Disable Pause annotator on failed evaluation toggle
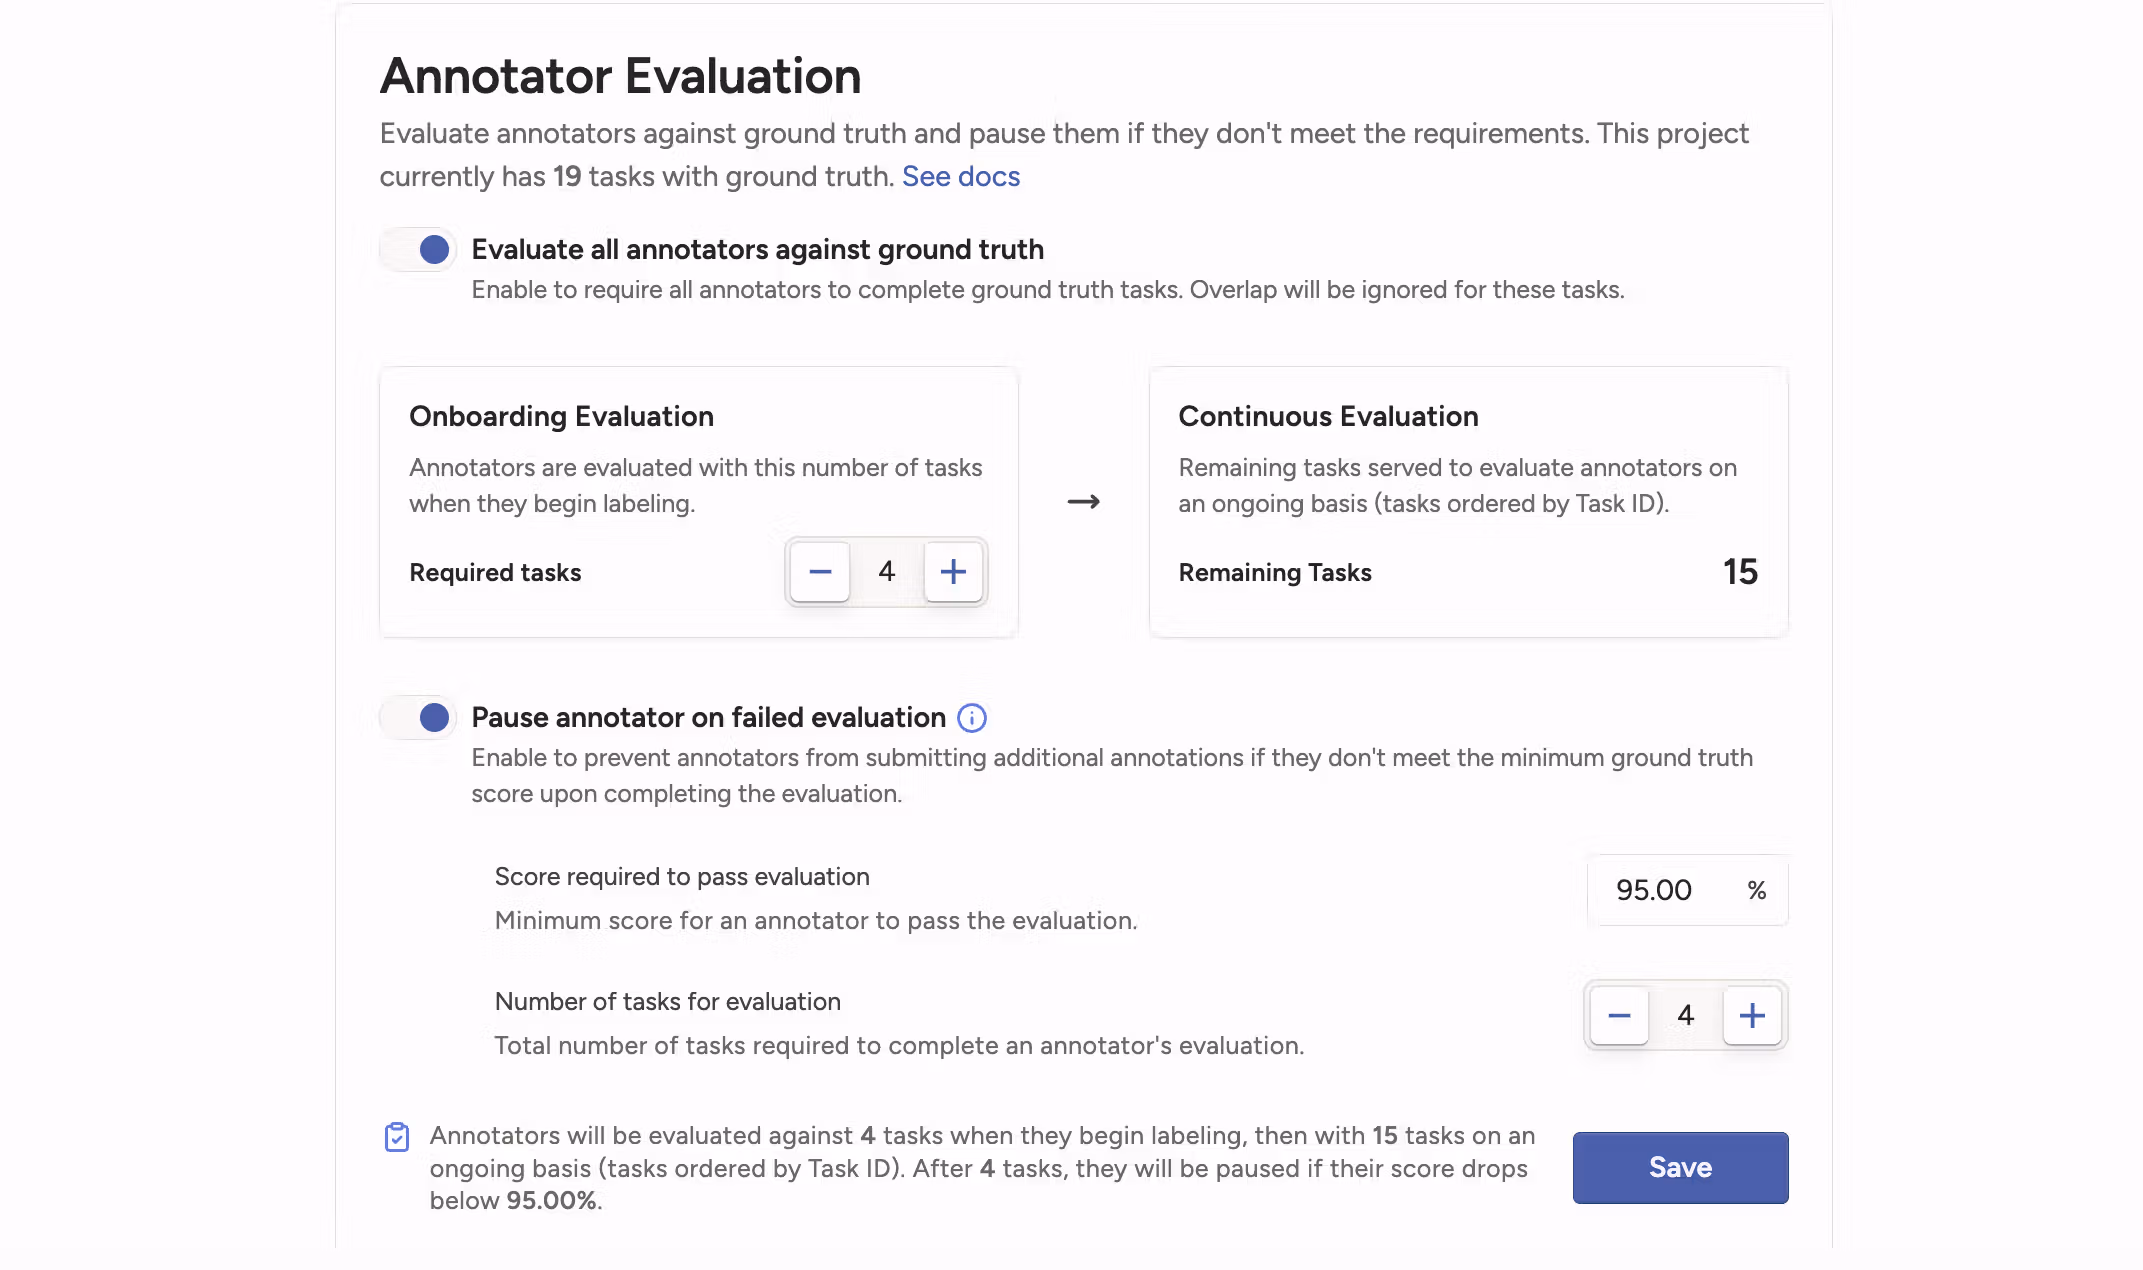 (x=419, y=718)
